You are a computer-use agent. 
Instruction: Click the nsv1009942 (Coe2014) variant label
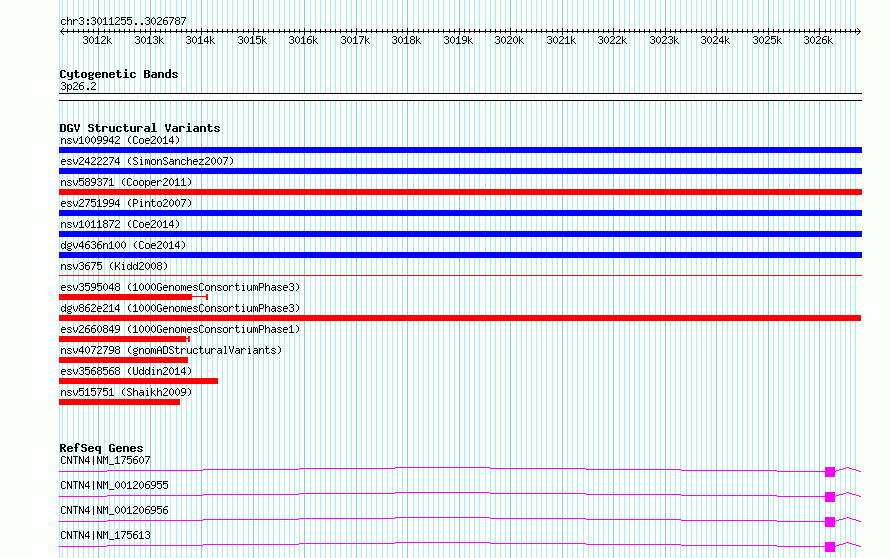(120, 140)
